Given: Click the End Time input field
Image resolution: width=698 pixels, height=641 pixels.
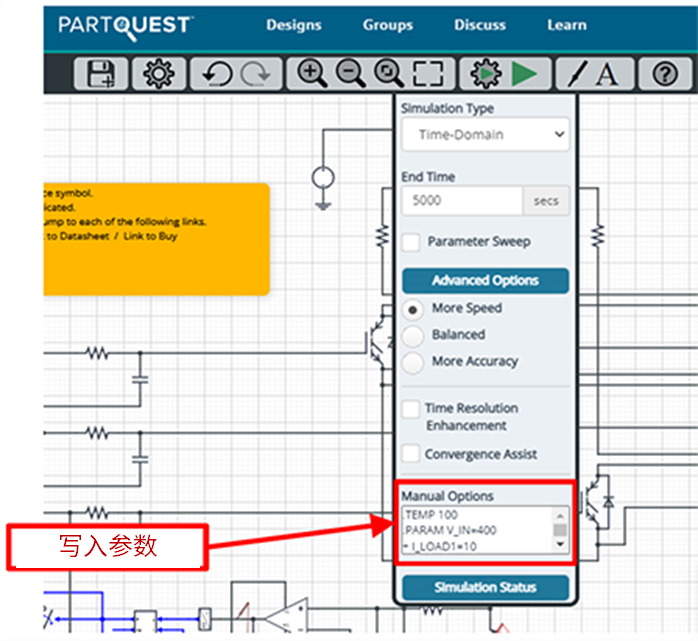Looking at the screenshot, I should (x=462, y=201).
